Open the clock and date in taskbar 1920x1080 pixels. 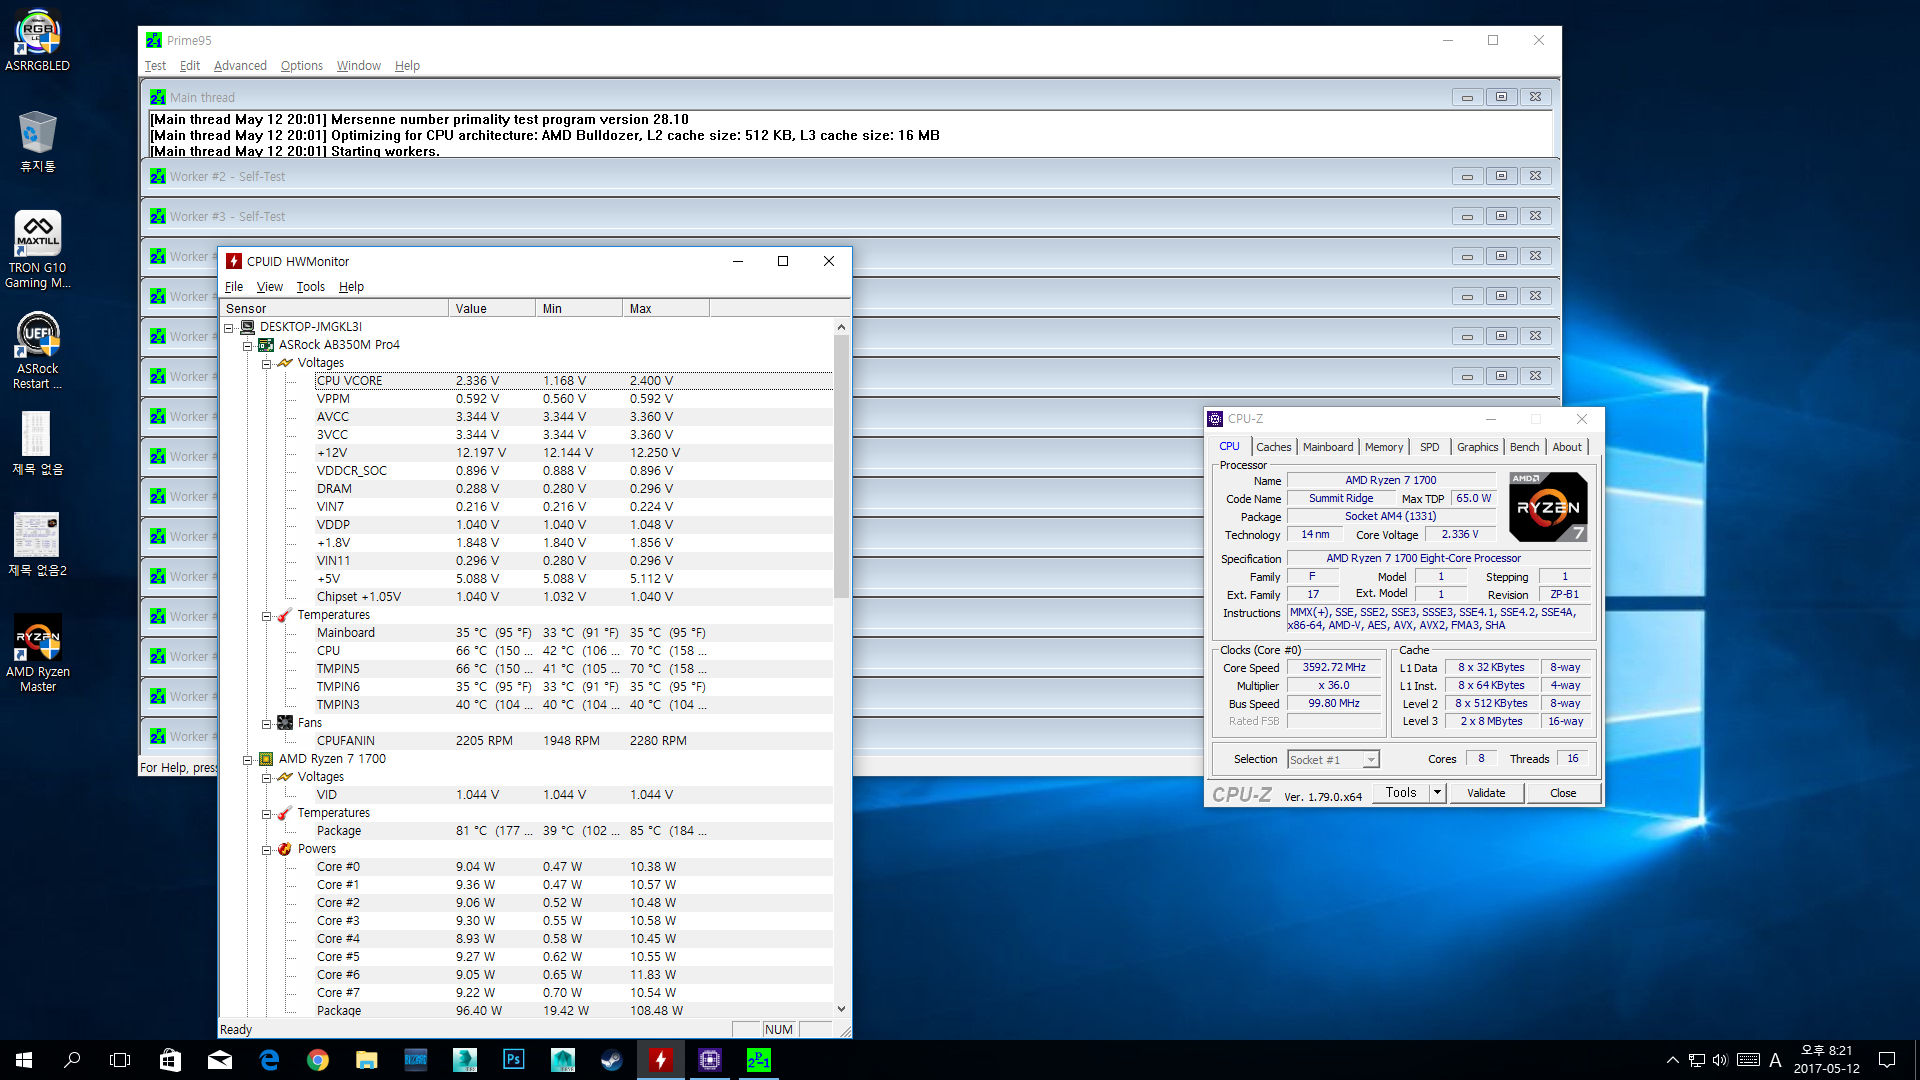pyautogui.click(x=1826, y=1060)
